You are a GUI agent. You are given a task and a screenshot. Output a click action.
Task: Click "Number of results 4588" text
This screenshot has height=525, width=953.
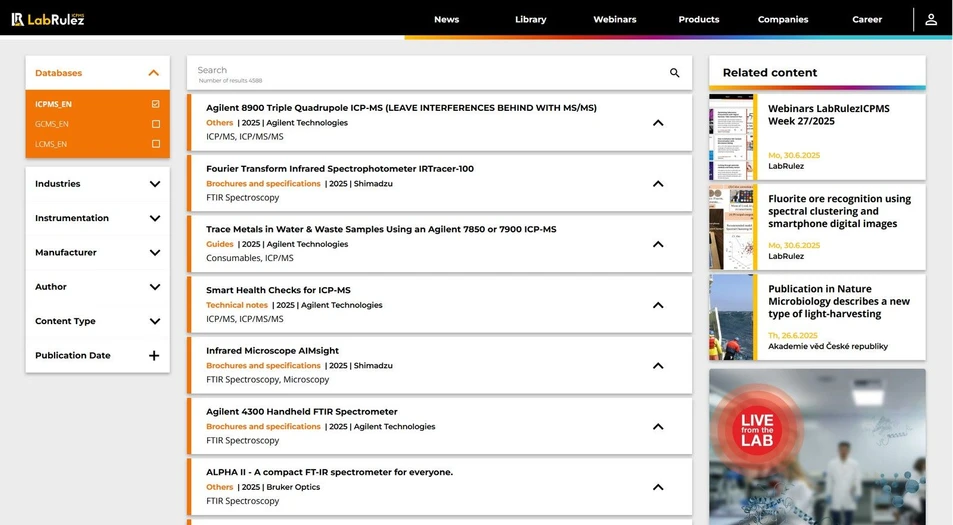pyautogui.click(x=230, y=81)
